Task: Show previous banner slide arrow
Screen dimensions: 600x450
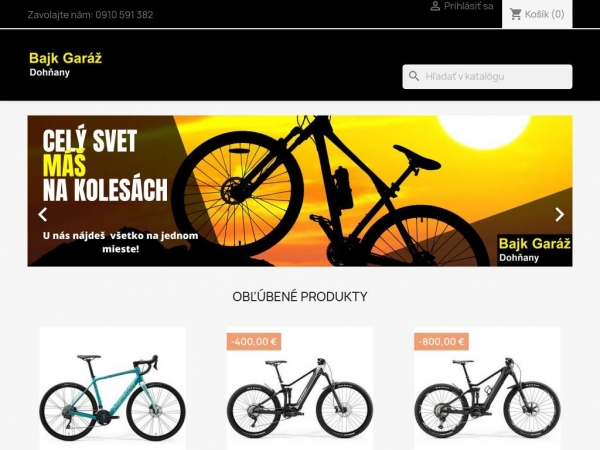Action: click(x=42, y=214)
